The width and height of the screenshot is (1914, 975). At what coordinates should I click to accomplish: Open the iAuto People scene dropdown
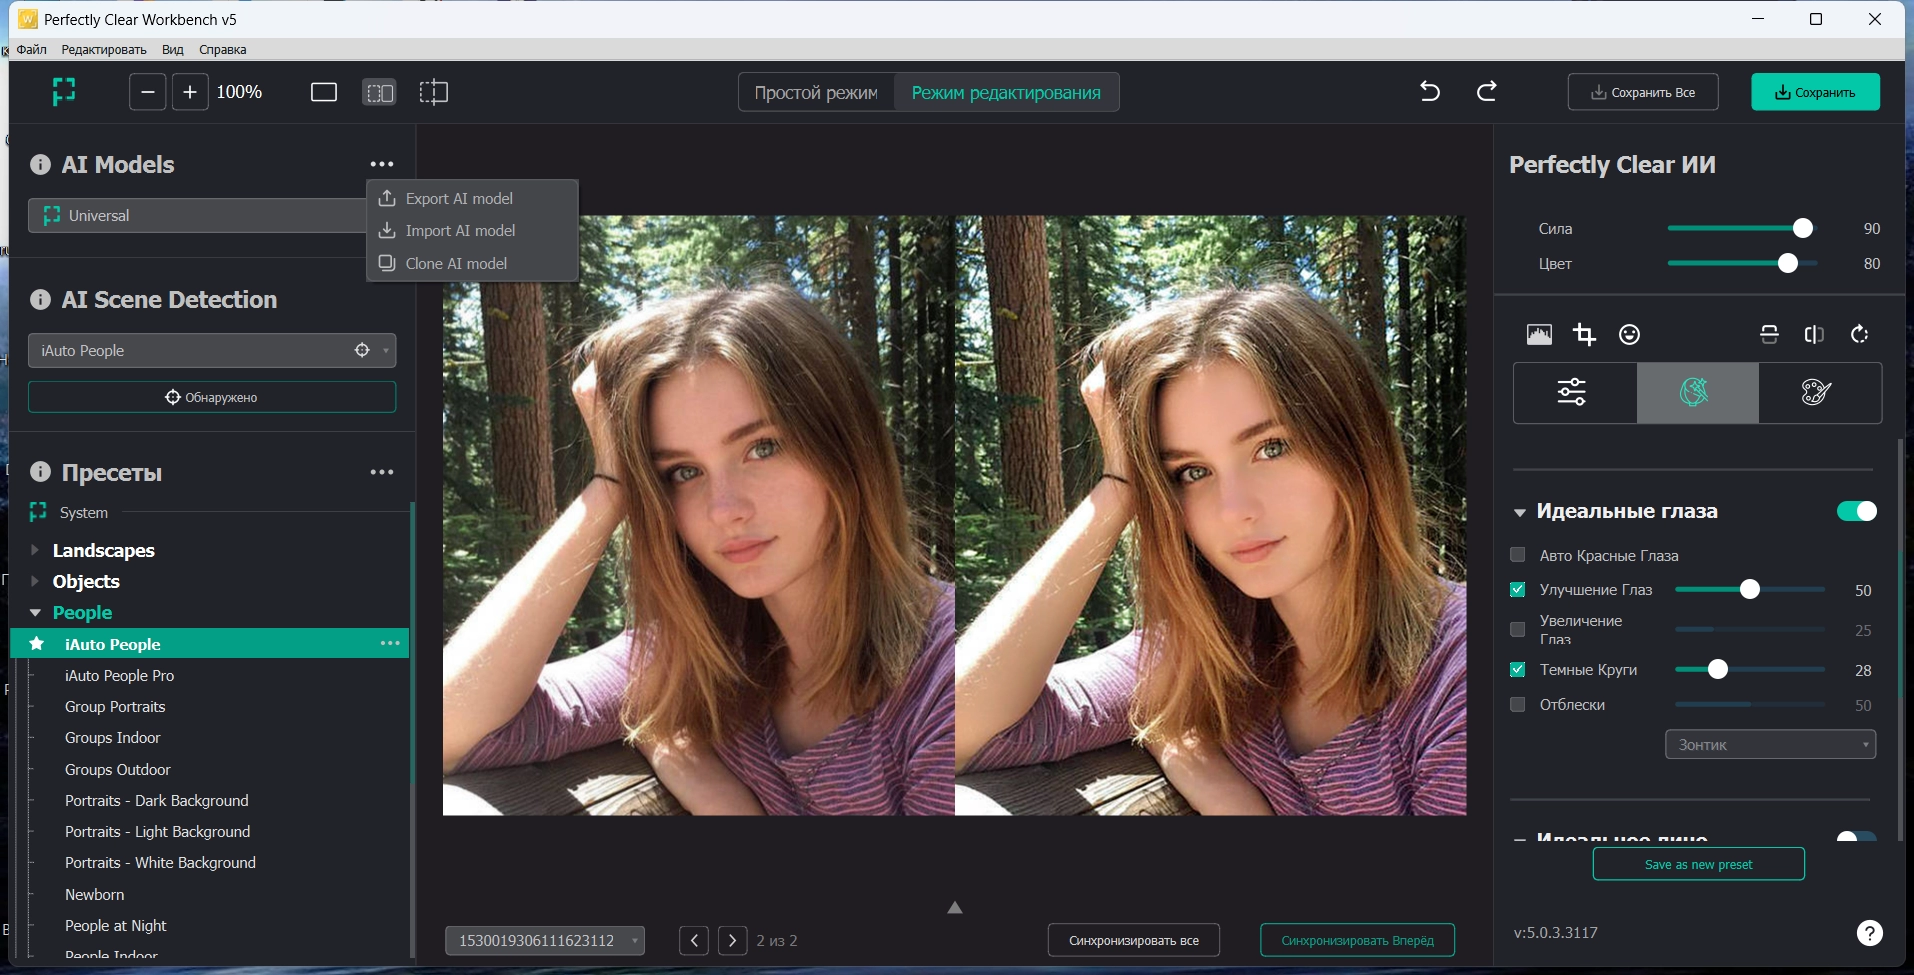point(212,351)
